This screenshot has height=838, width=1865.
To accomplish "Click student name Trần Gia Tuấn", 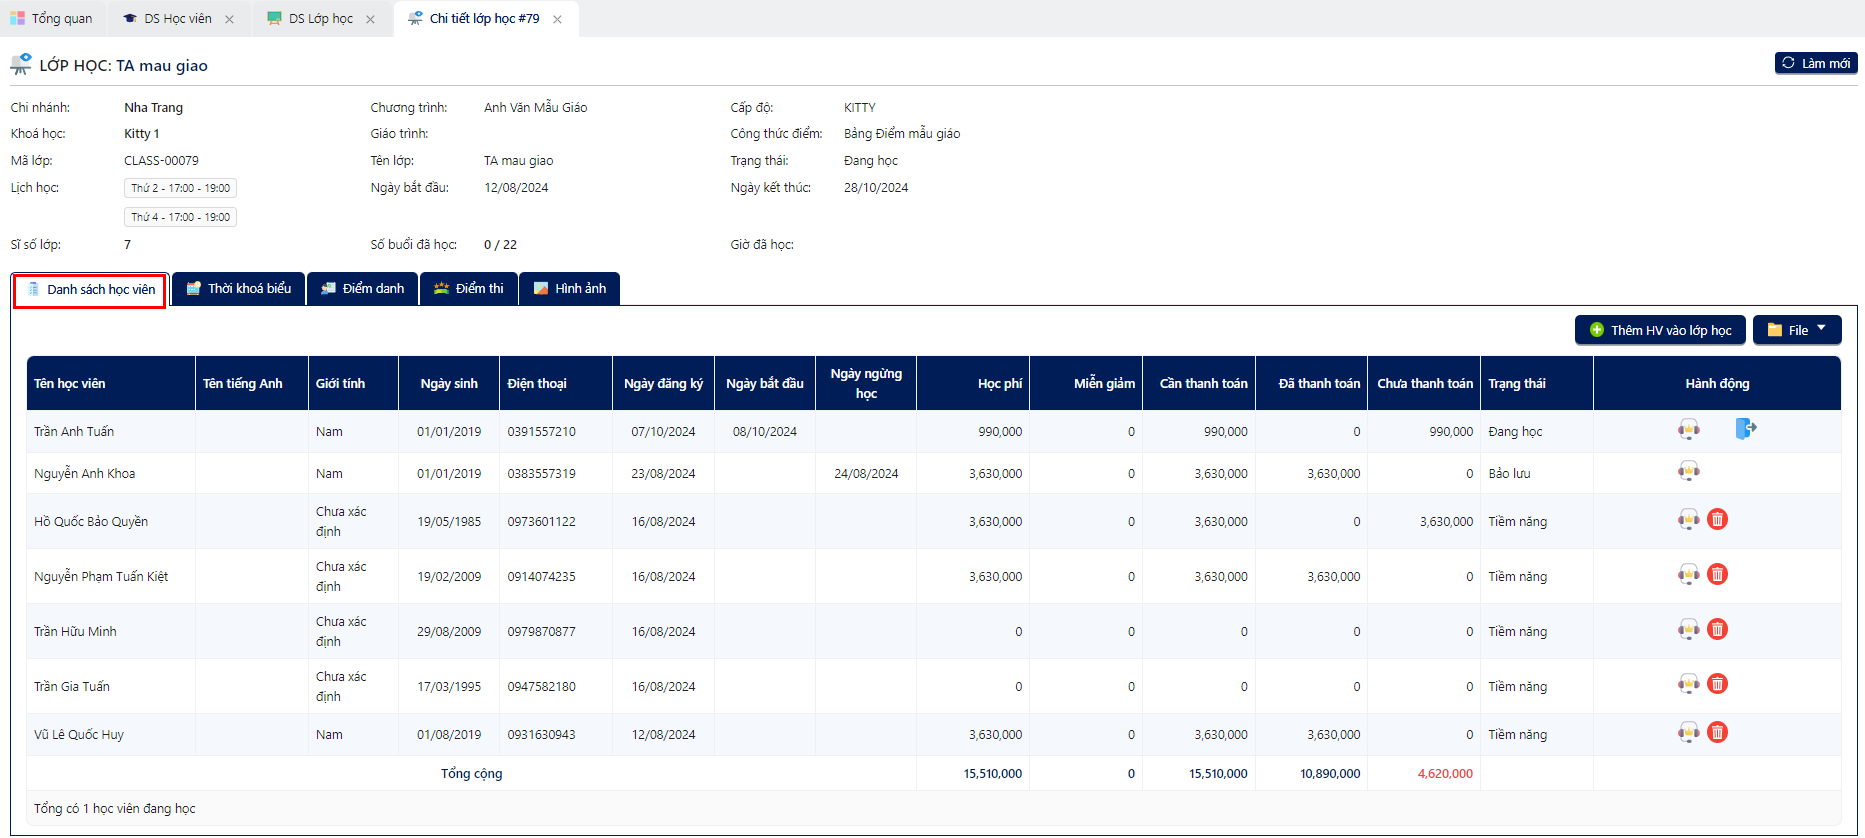I will [72, 687].
